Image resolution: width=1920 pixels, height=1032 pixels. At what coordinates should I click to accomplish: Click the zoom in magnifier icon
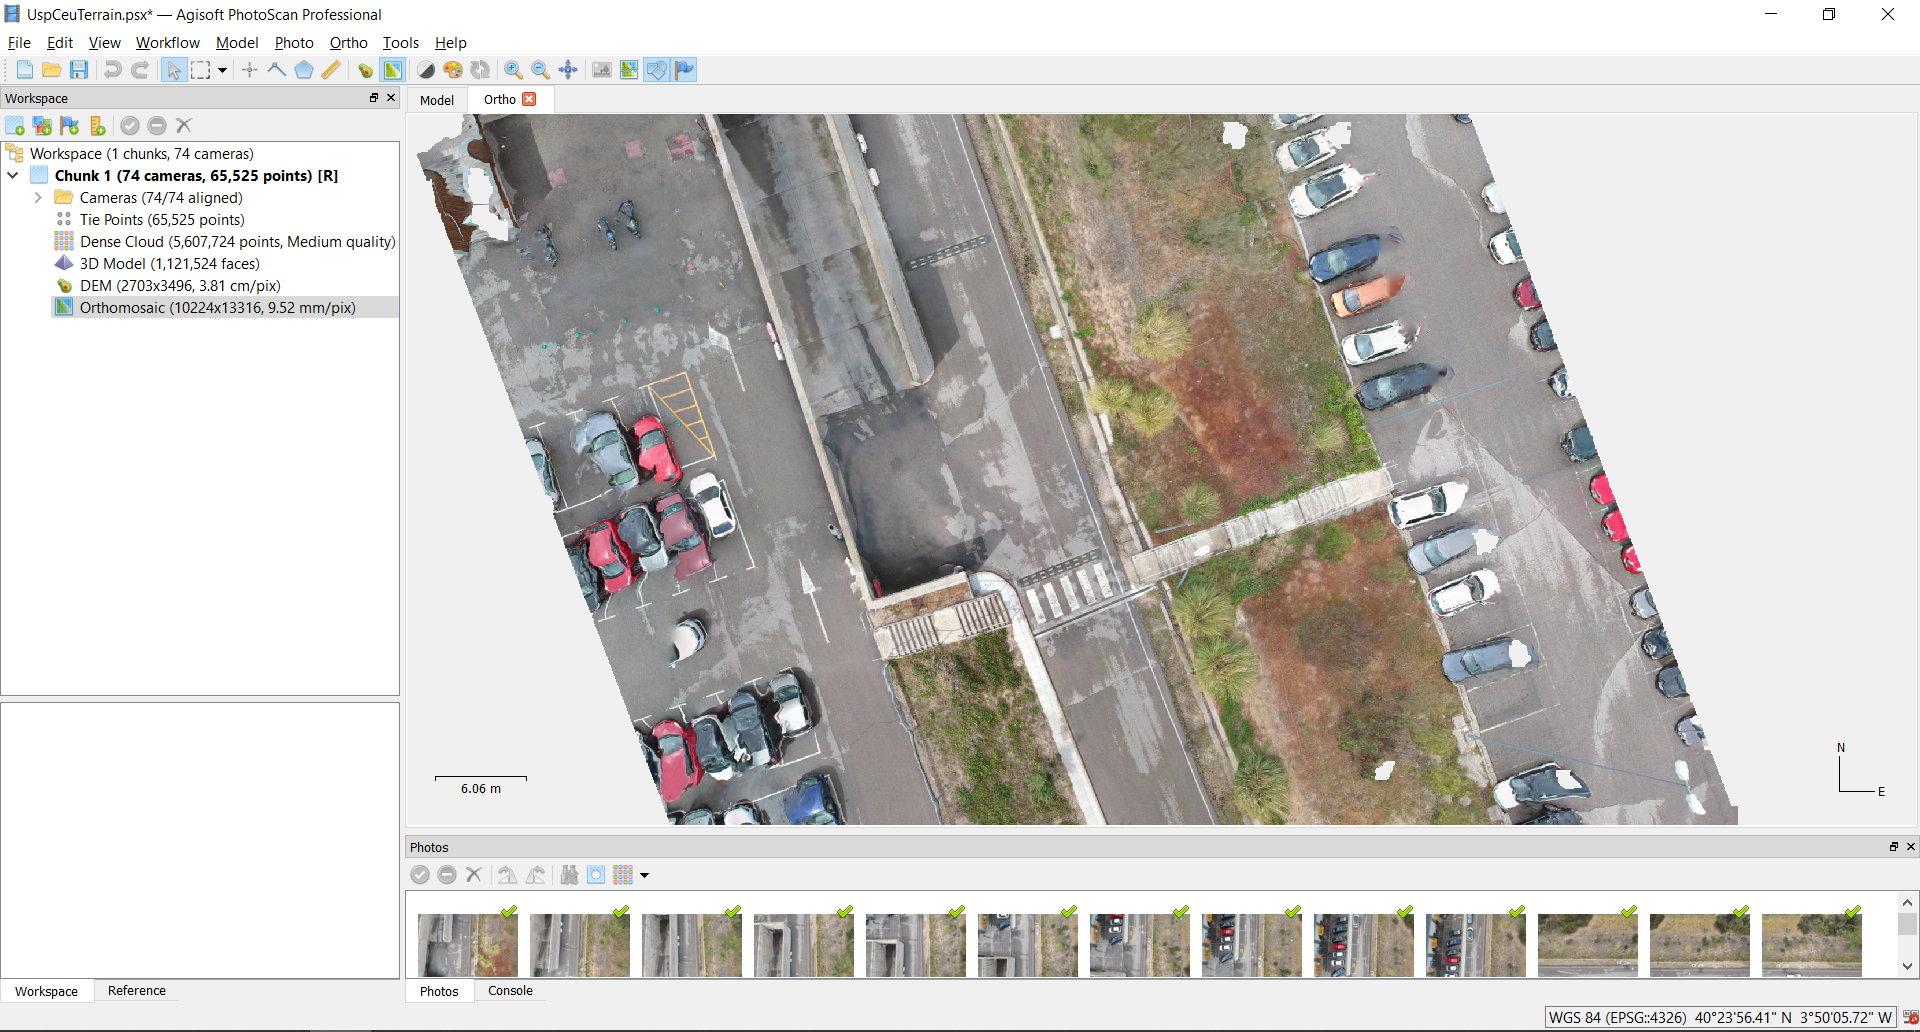[x=513, y=70]
